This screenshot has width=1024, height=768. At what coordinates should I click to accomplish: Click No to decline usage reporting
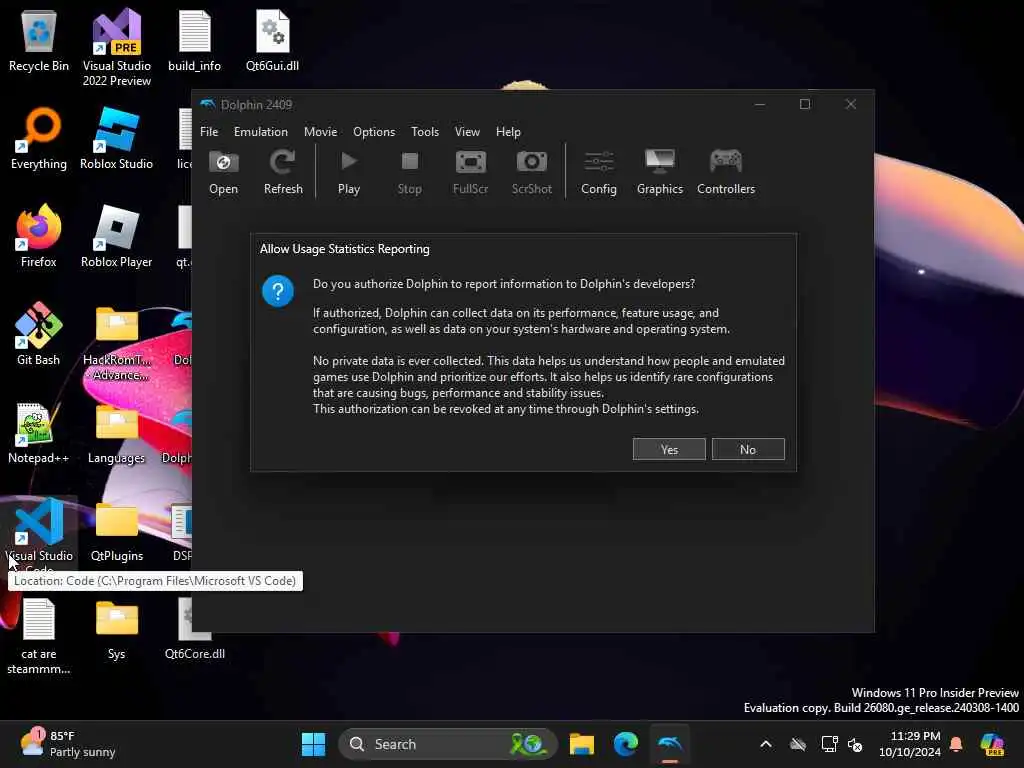pos(748,449)
